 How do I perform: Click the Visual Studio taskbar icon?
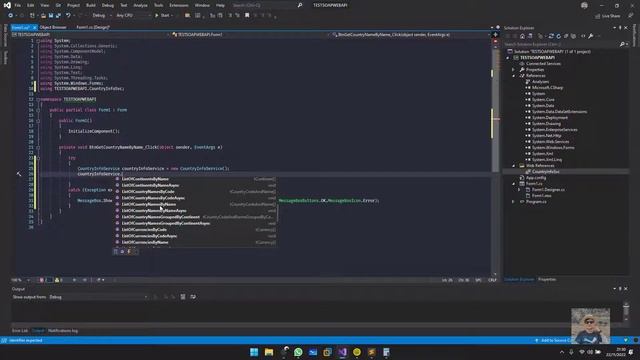tap(342, 352)
